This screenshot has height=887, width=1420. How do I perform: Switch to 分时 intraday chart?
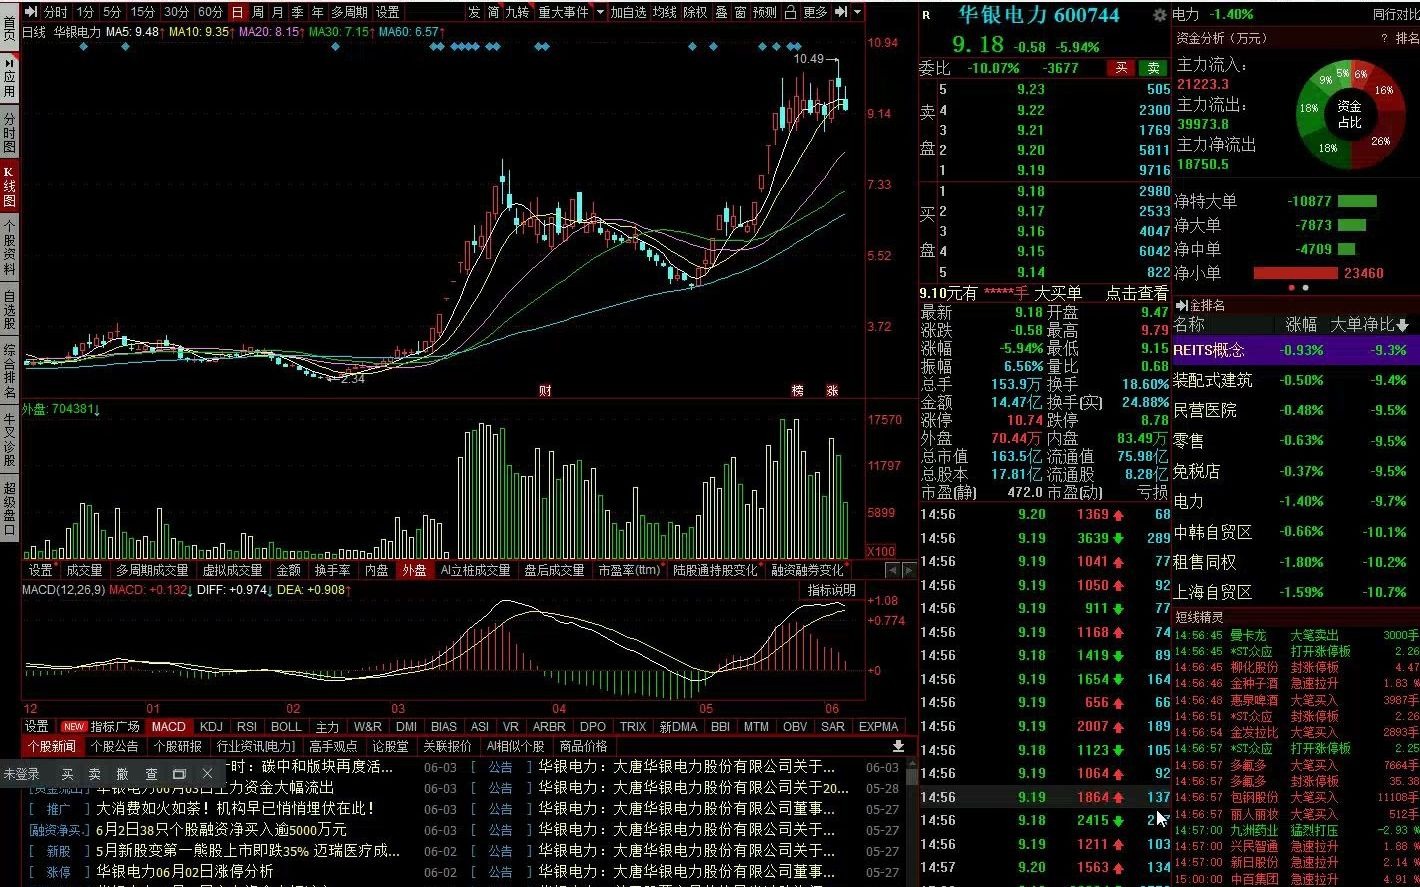click(56, 12)
